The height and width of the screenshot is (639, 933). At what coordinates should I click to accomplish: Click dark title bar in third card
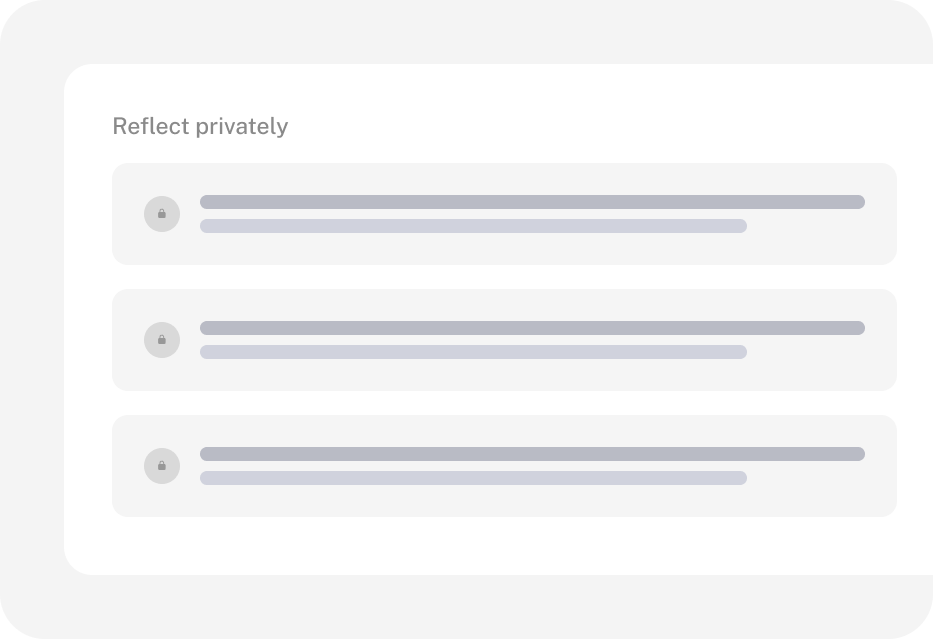click(x=533, y=454)
